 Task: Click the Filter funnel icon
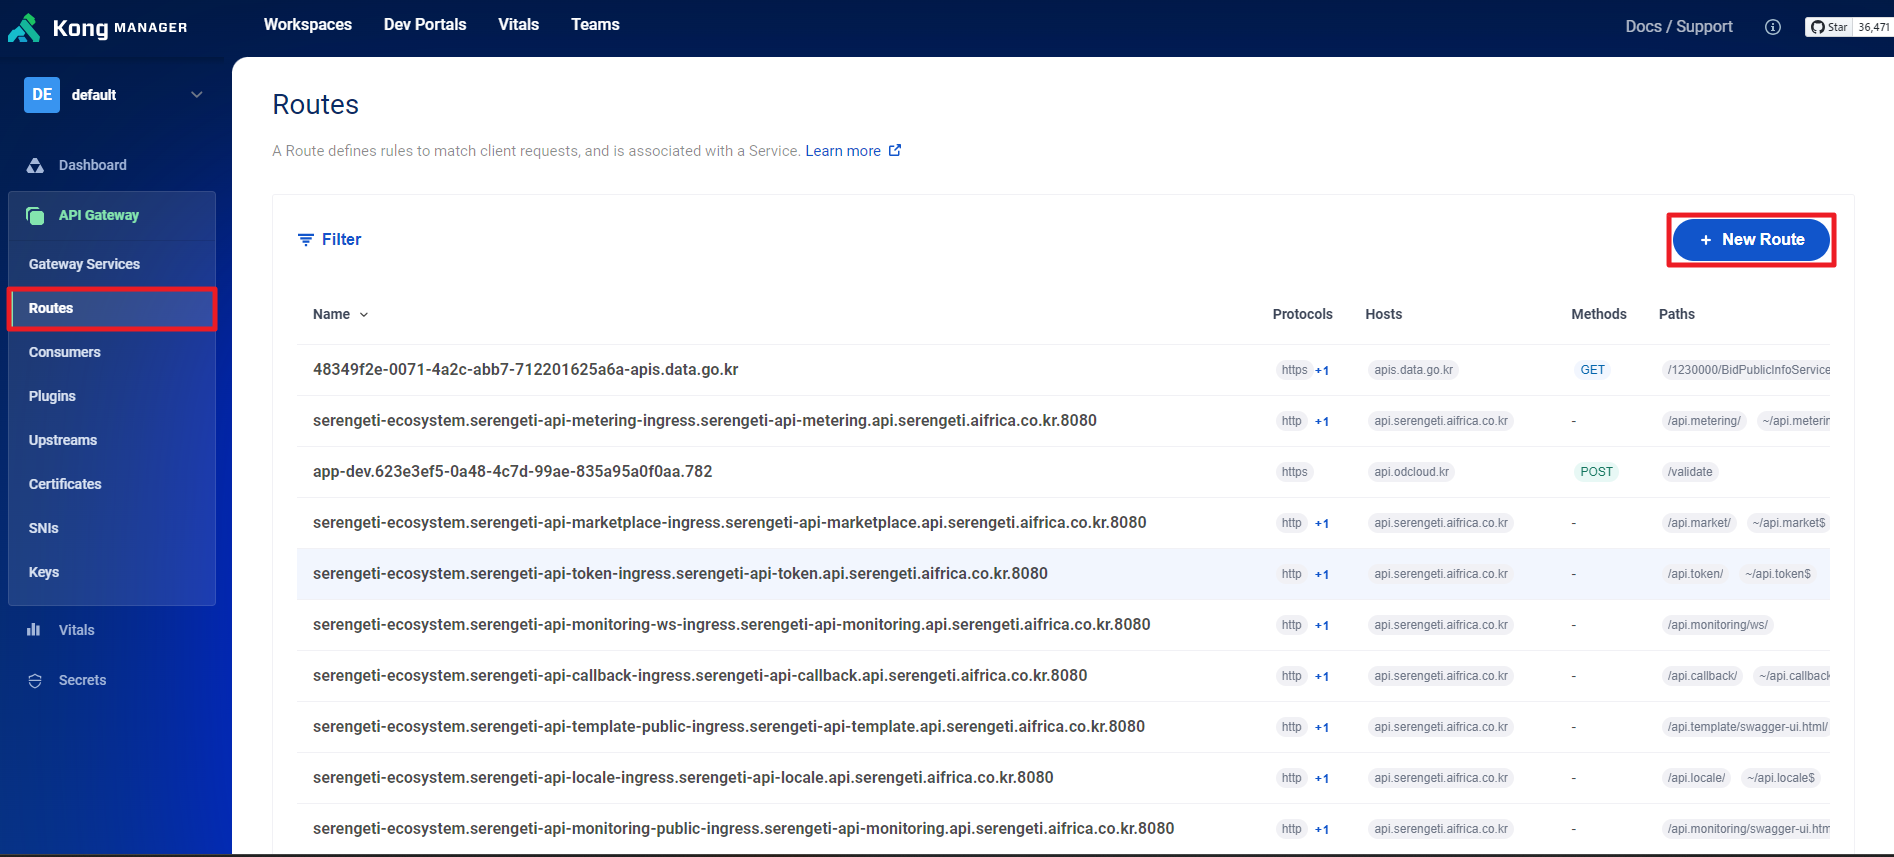click(306, 240)
